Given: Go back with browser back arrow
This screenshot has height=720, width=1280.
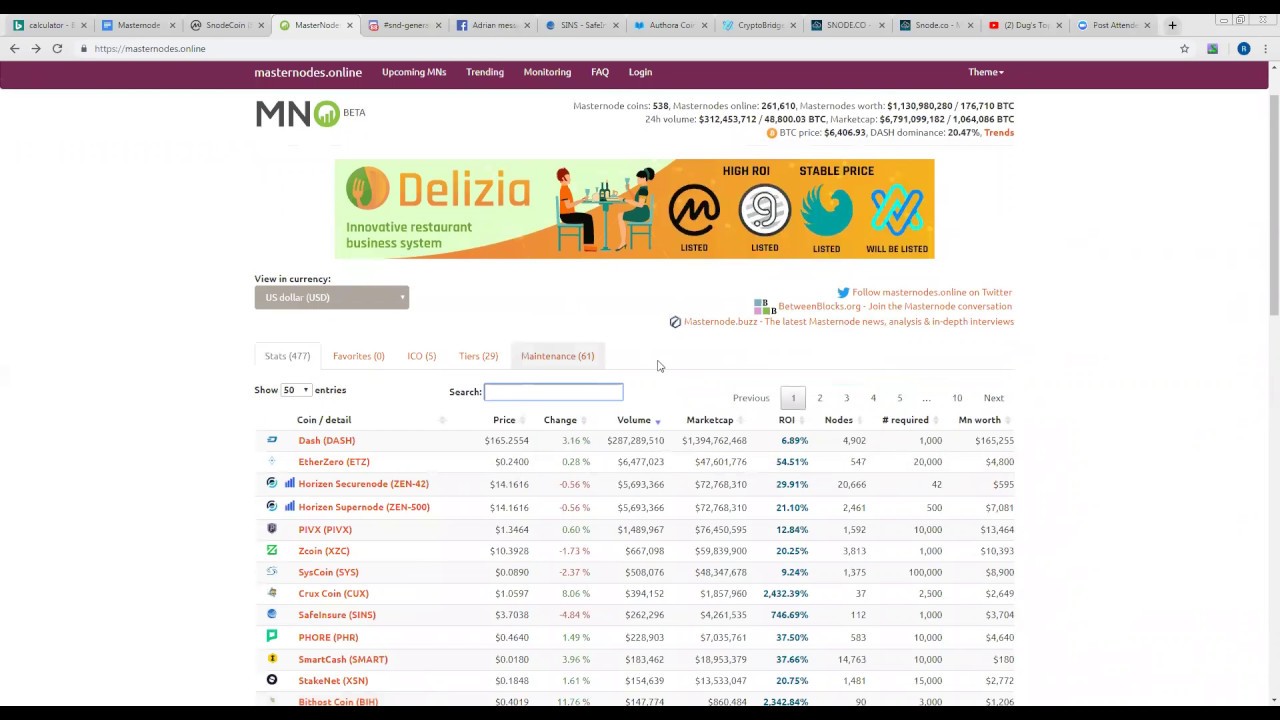Looking at the screenshot, I should (x=14, y=48).
